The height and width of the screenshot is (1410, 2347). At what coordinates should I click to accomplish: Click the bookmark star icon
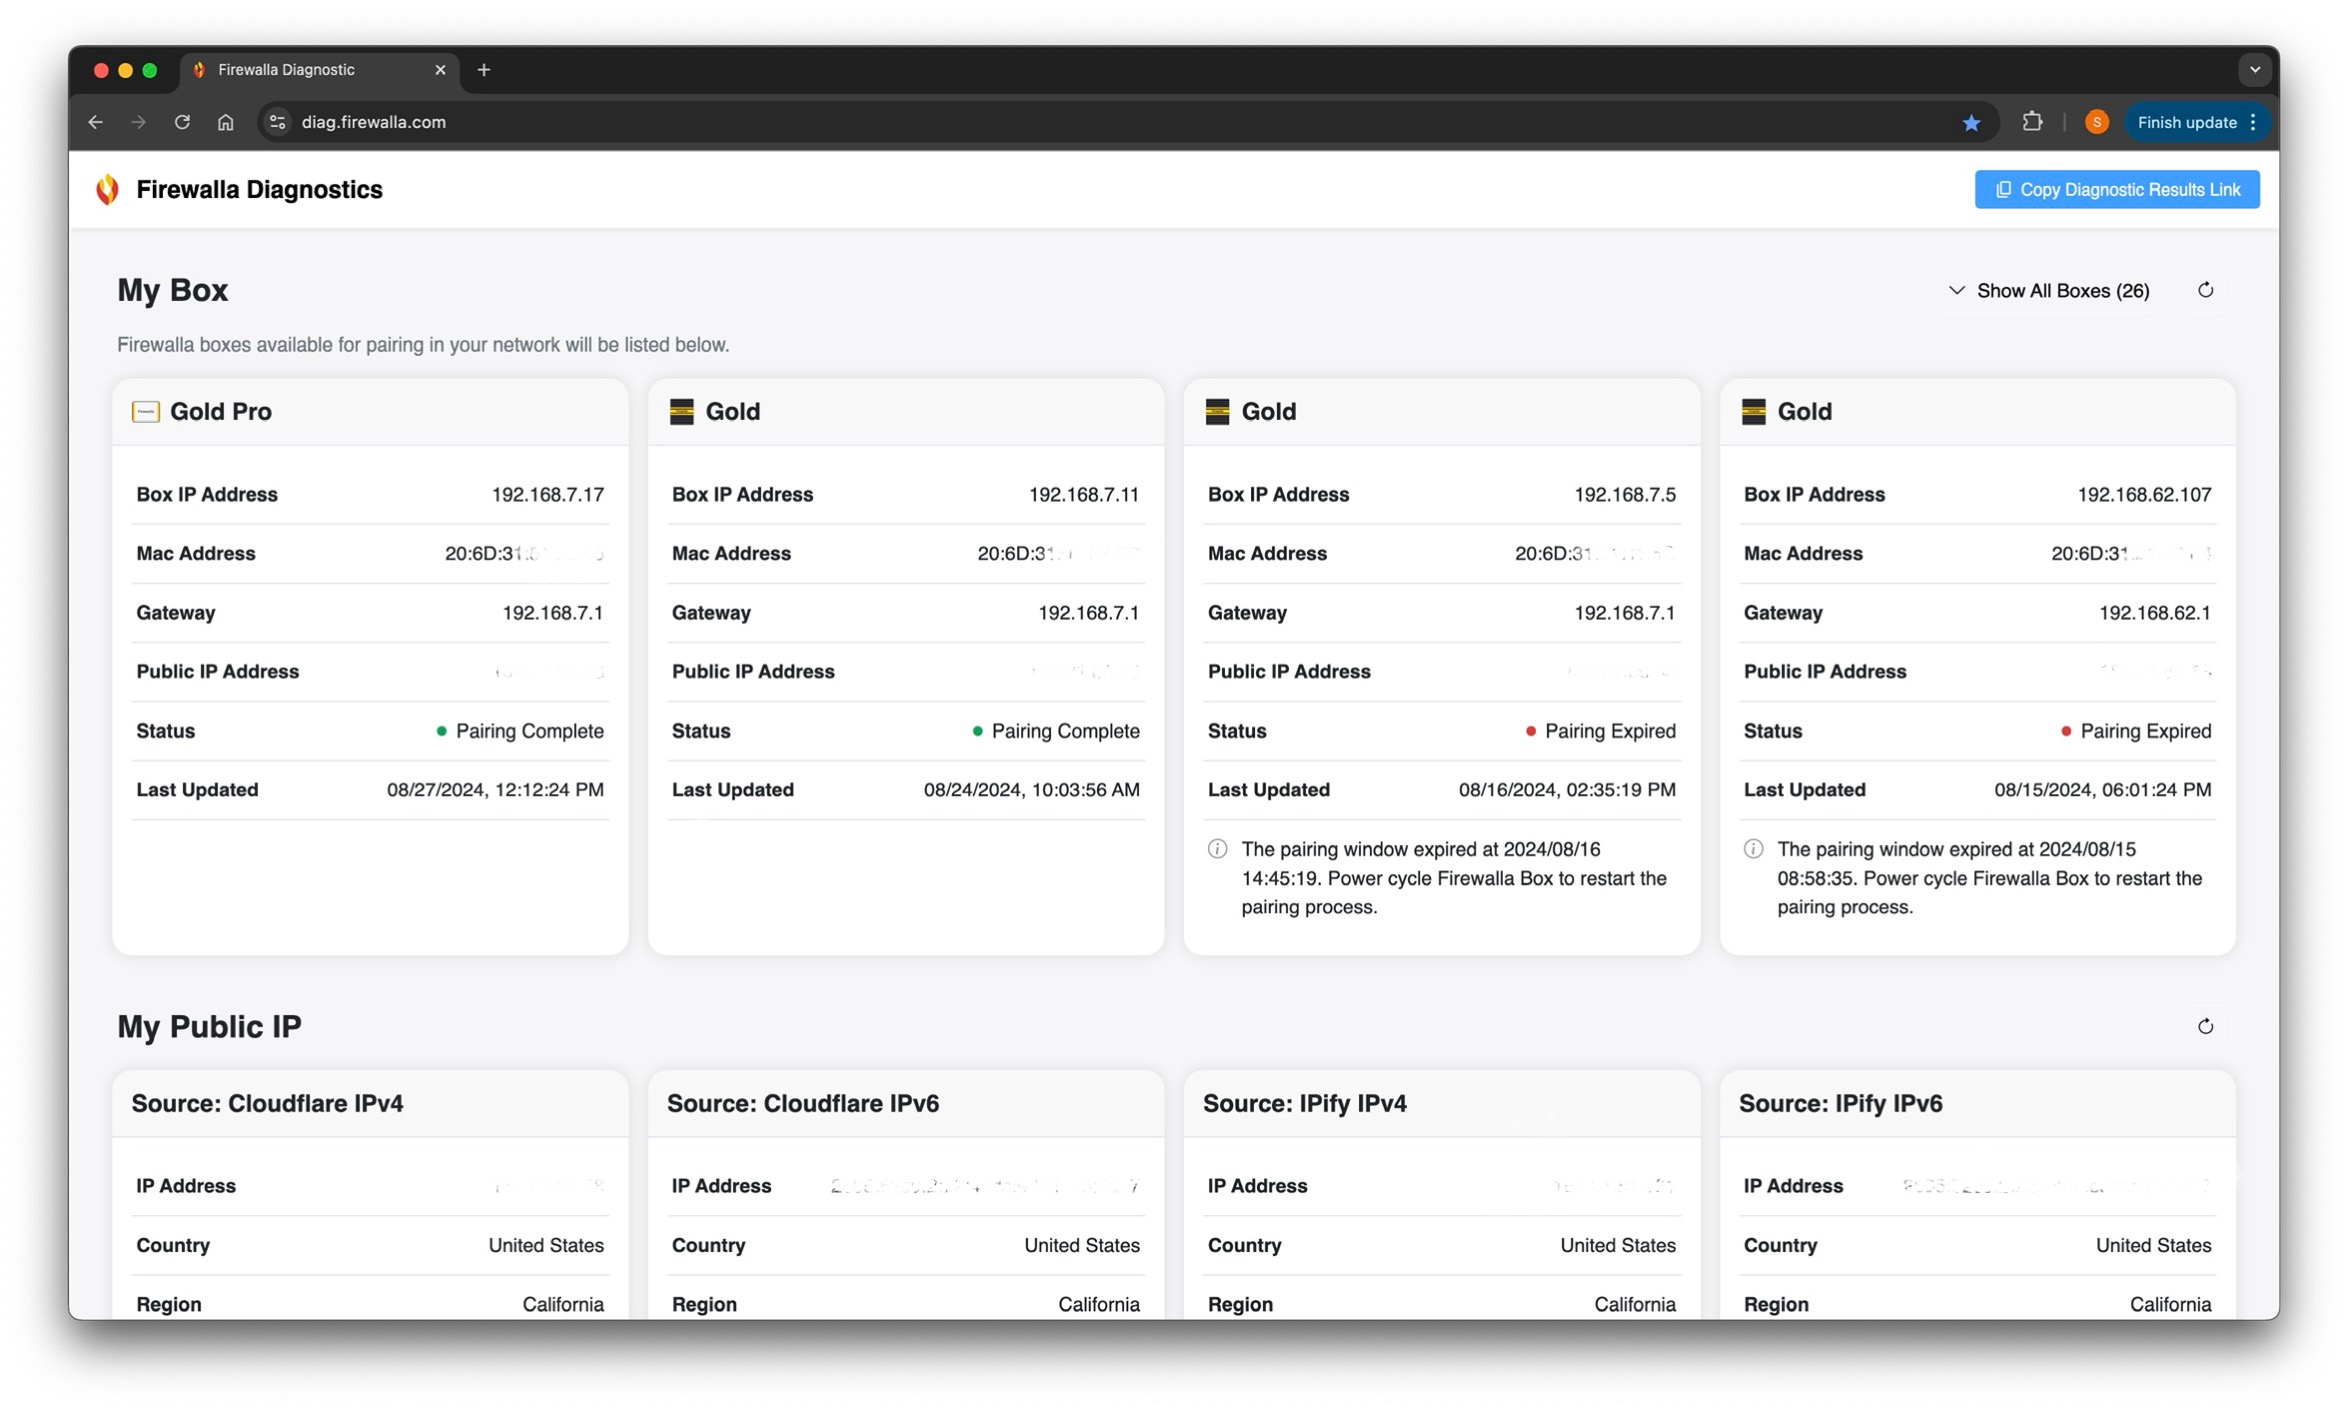coord(1970,122)
